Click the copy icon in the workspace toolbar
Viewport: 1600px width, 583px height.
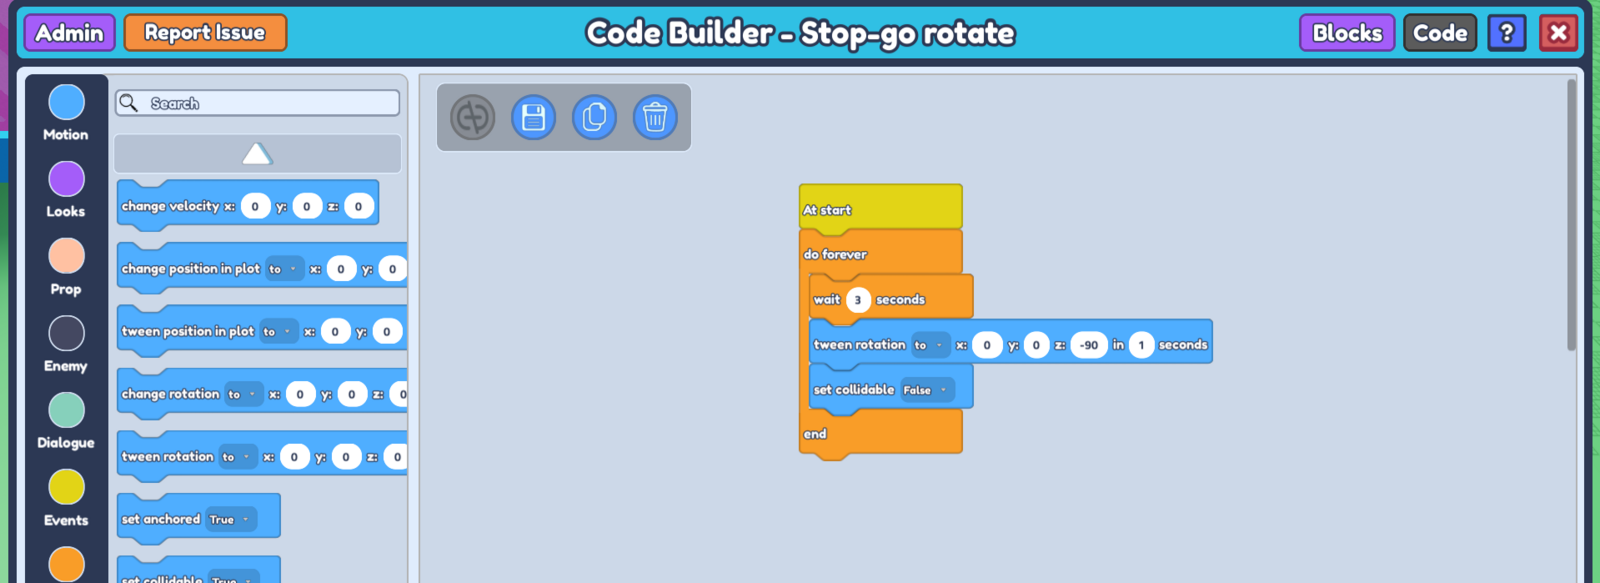tap(594, 118)
